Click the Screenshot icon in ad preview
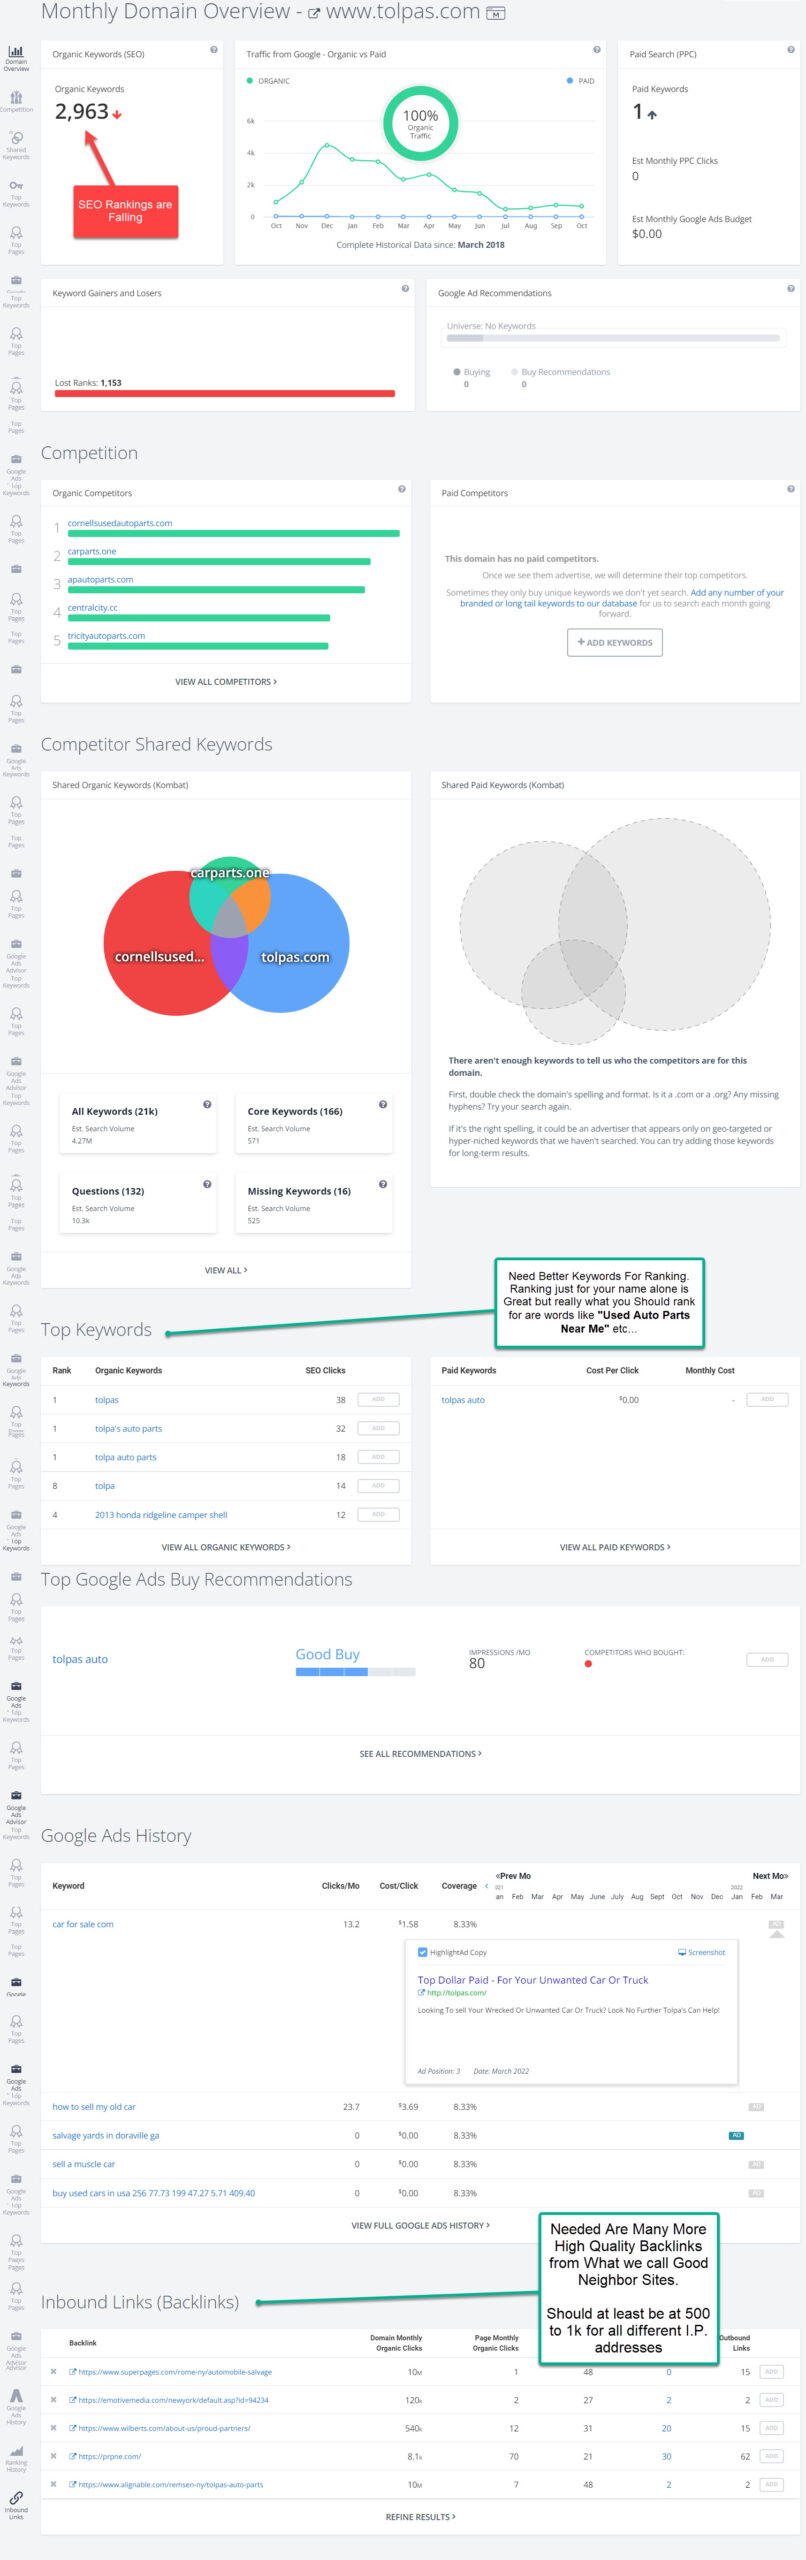Image resolution: width=806 pixels, height=2560 pixels. (x=702, y=1952)
